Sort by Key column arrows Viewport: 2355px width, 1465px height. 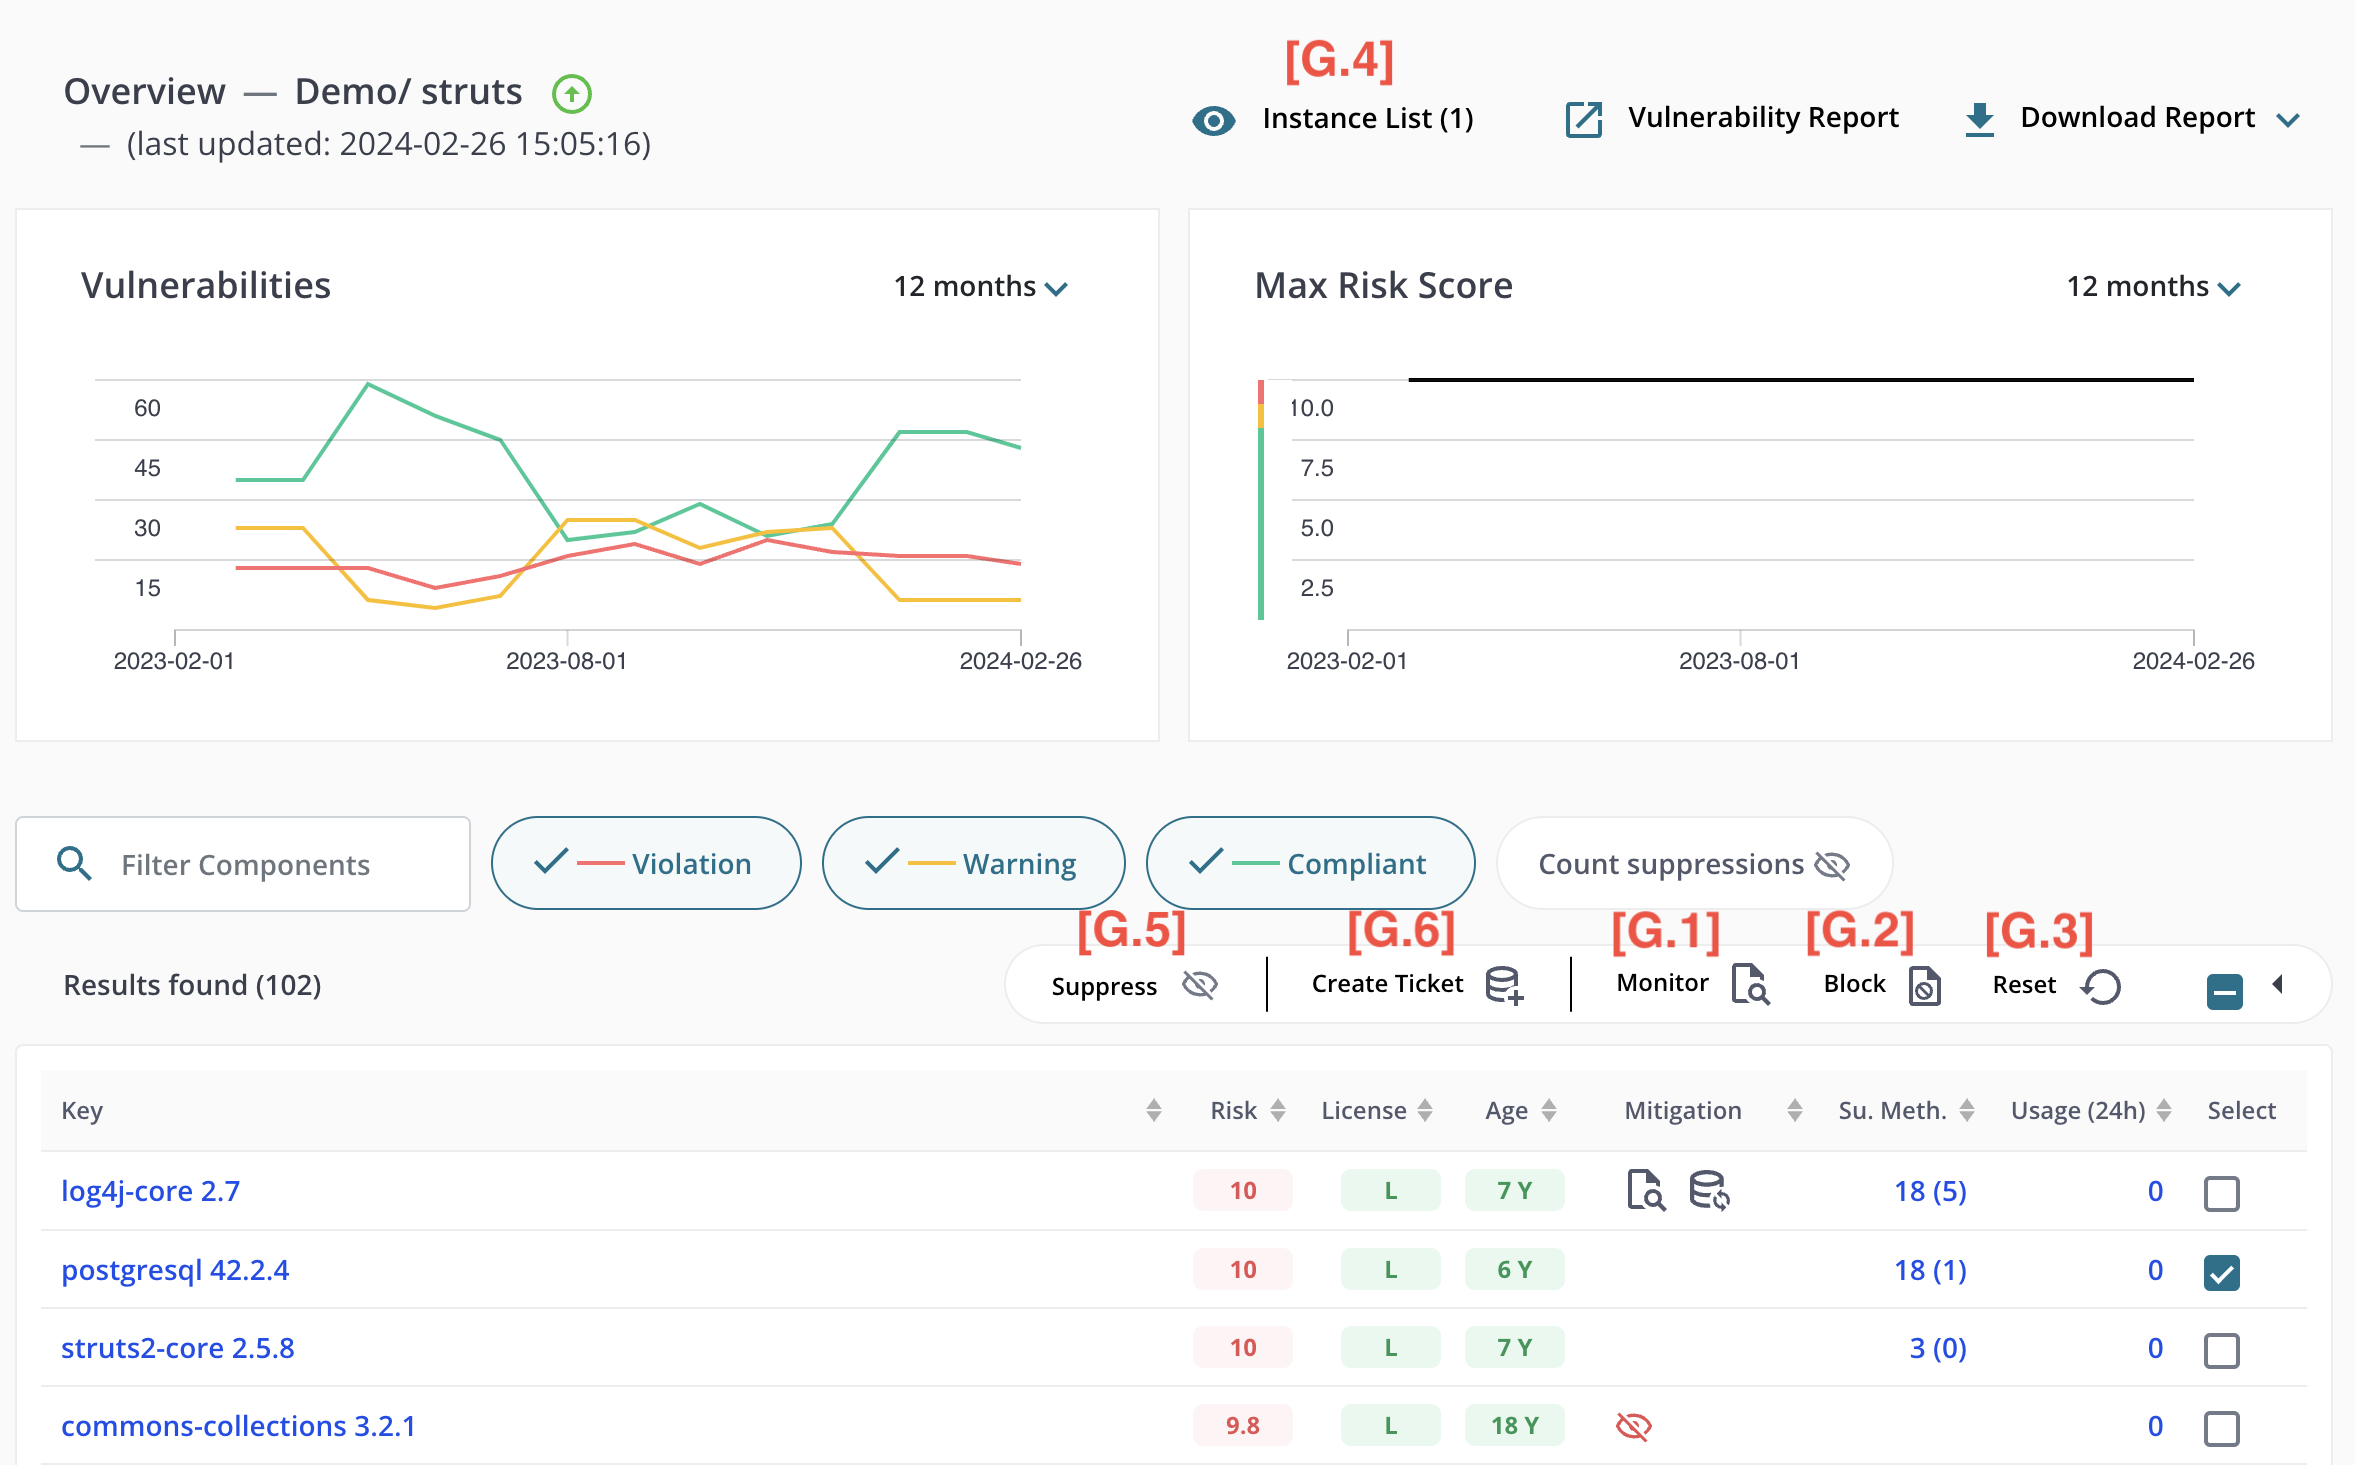tap(1154, 1110)
